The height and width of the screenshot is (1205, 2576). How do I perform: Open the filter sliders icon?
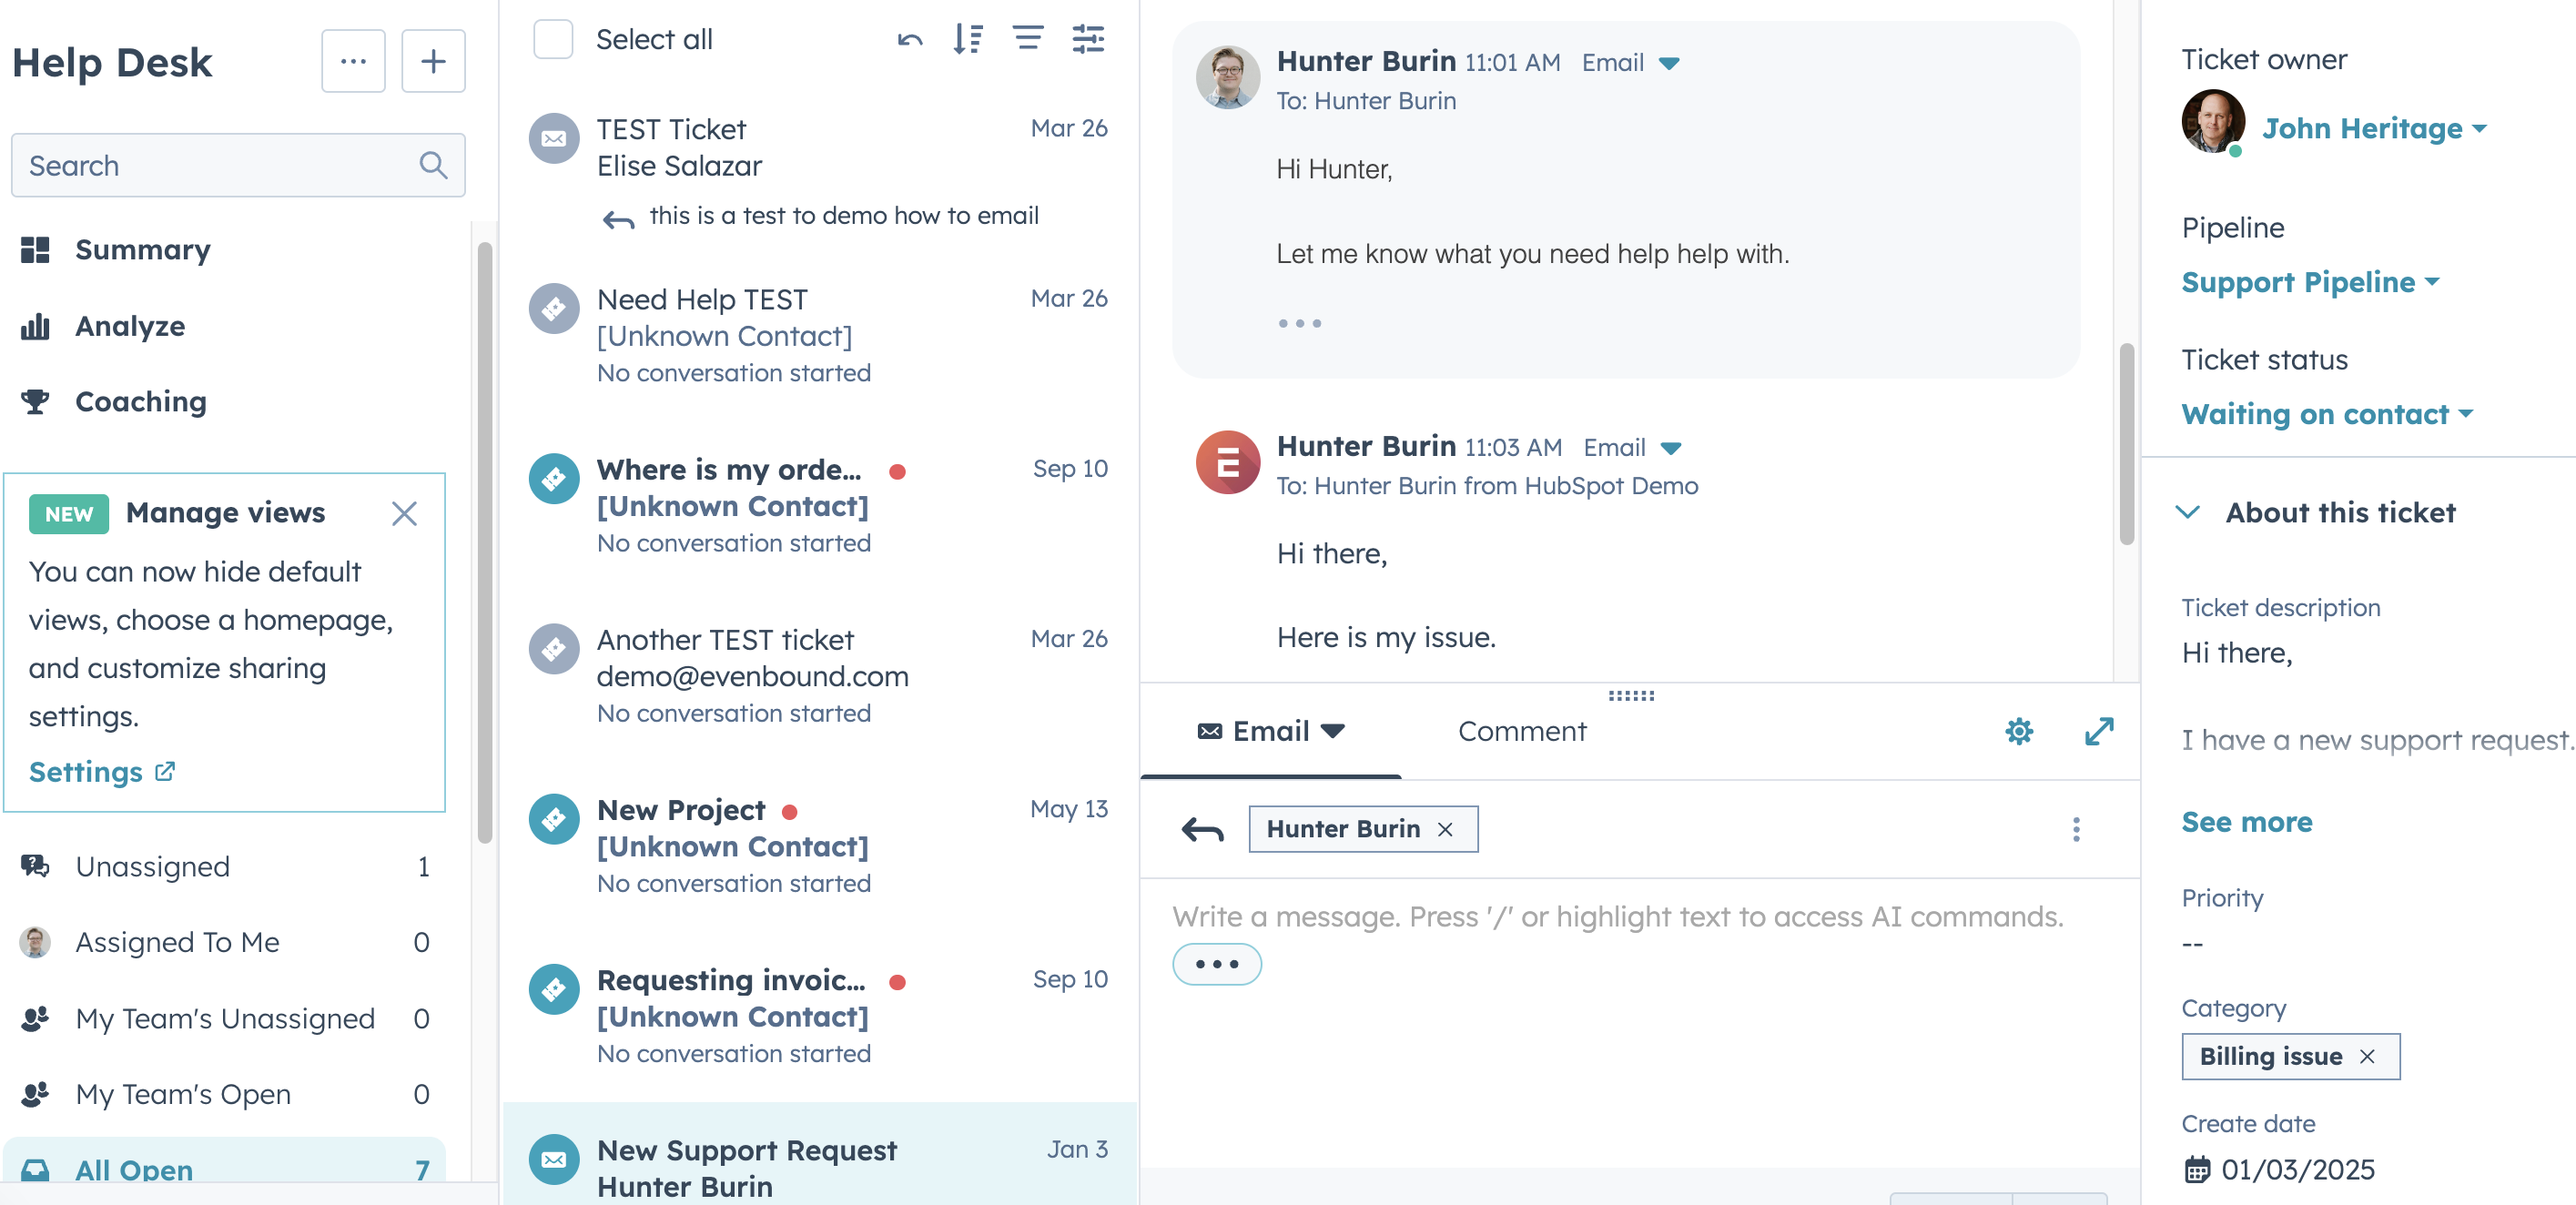click(x=1087, y=40)
